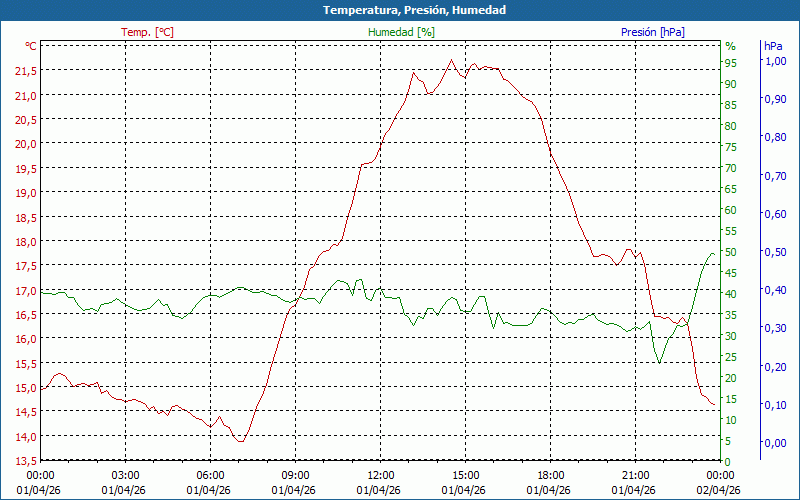Pick the 03:00 time axis tick
The image size is (800, 500).
[125, 475]
